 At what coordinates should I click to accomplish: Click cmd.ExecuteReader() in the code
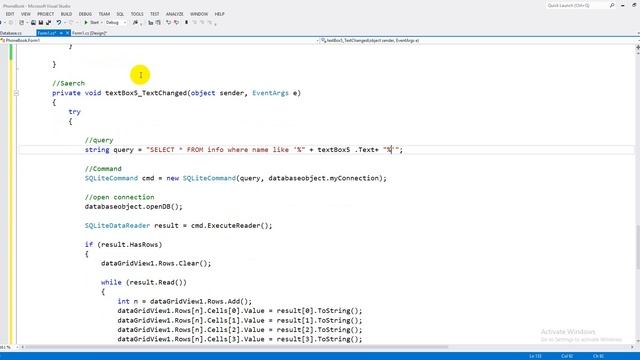[x=230, y=226]
